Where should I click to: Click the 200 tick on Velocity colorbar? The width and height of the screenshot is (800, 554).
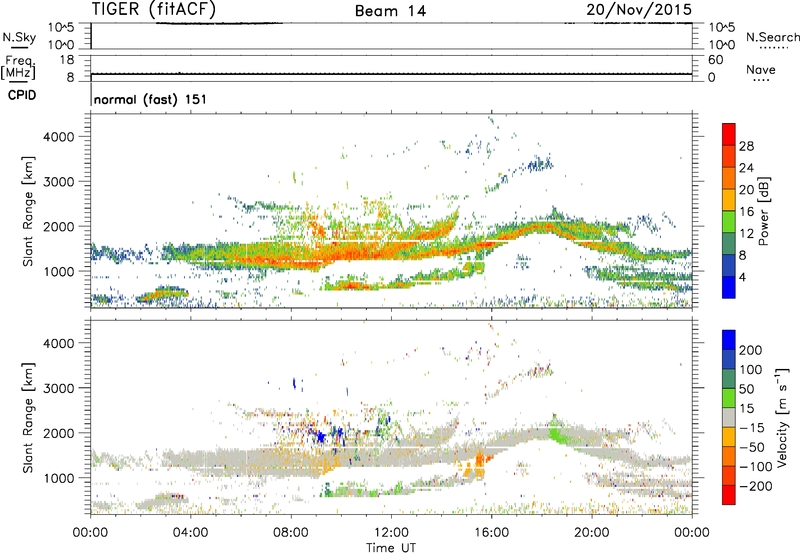click(751, 350)
